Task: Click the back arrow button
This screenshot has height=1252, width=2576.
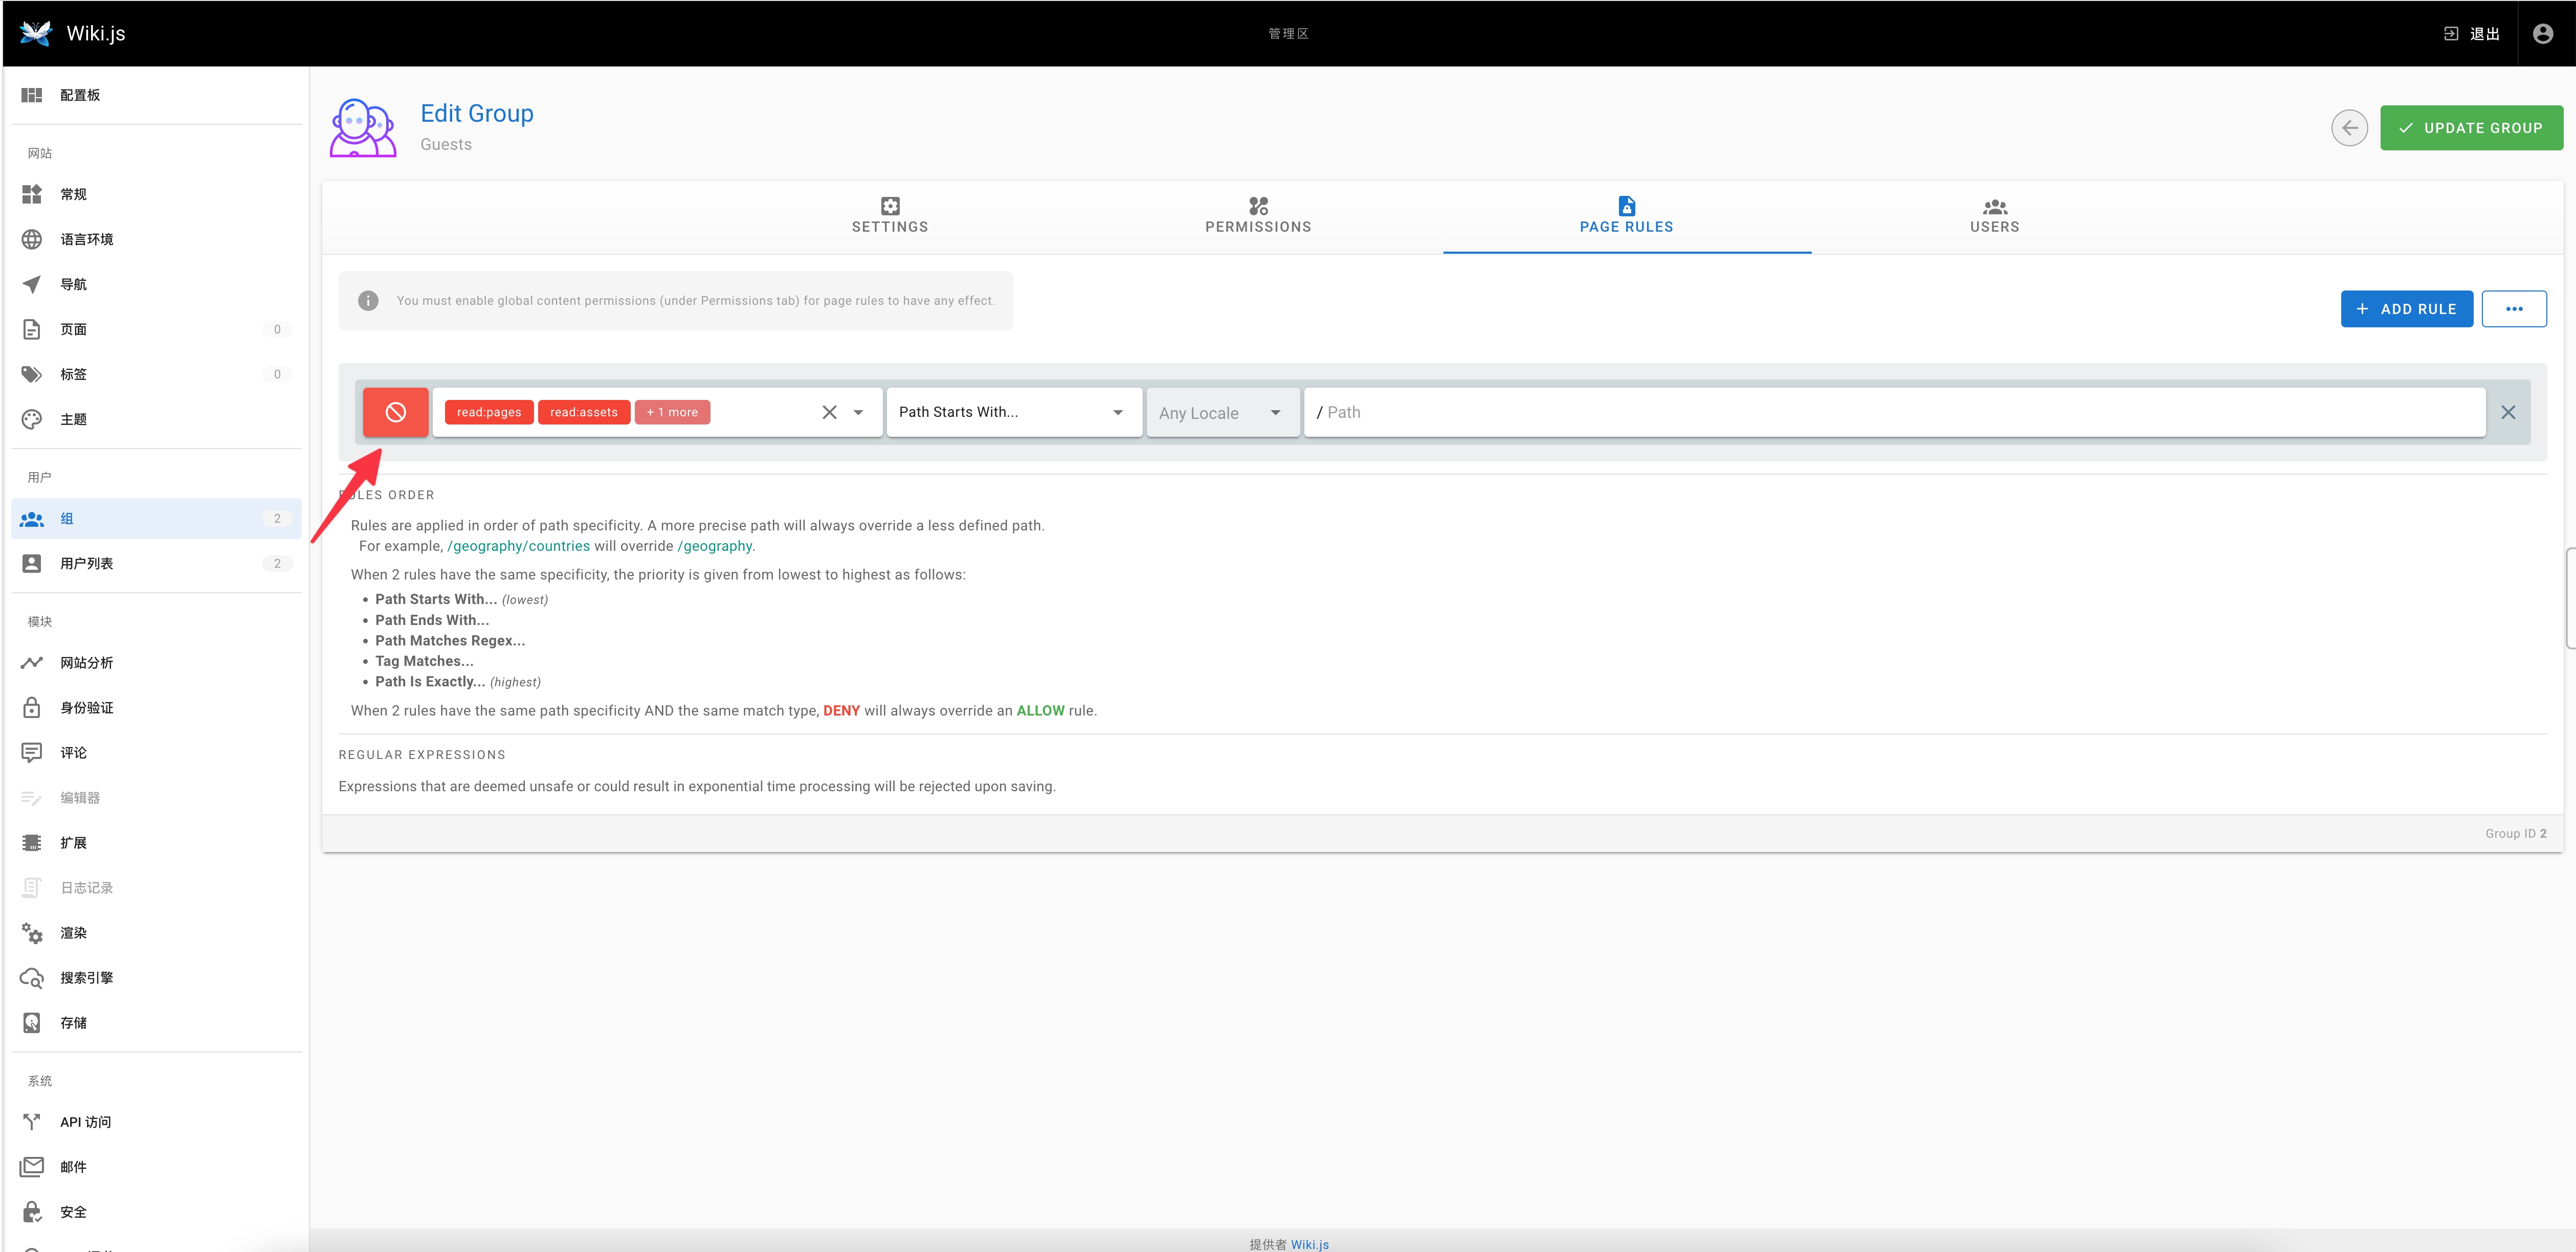Action: (x=2349, y=128)
